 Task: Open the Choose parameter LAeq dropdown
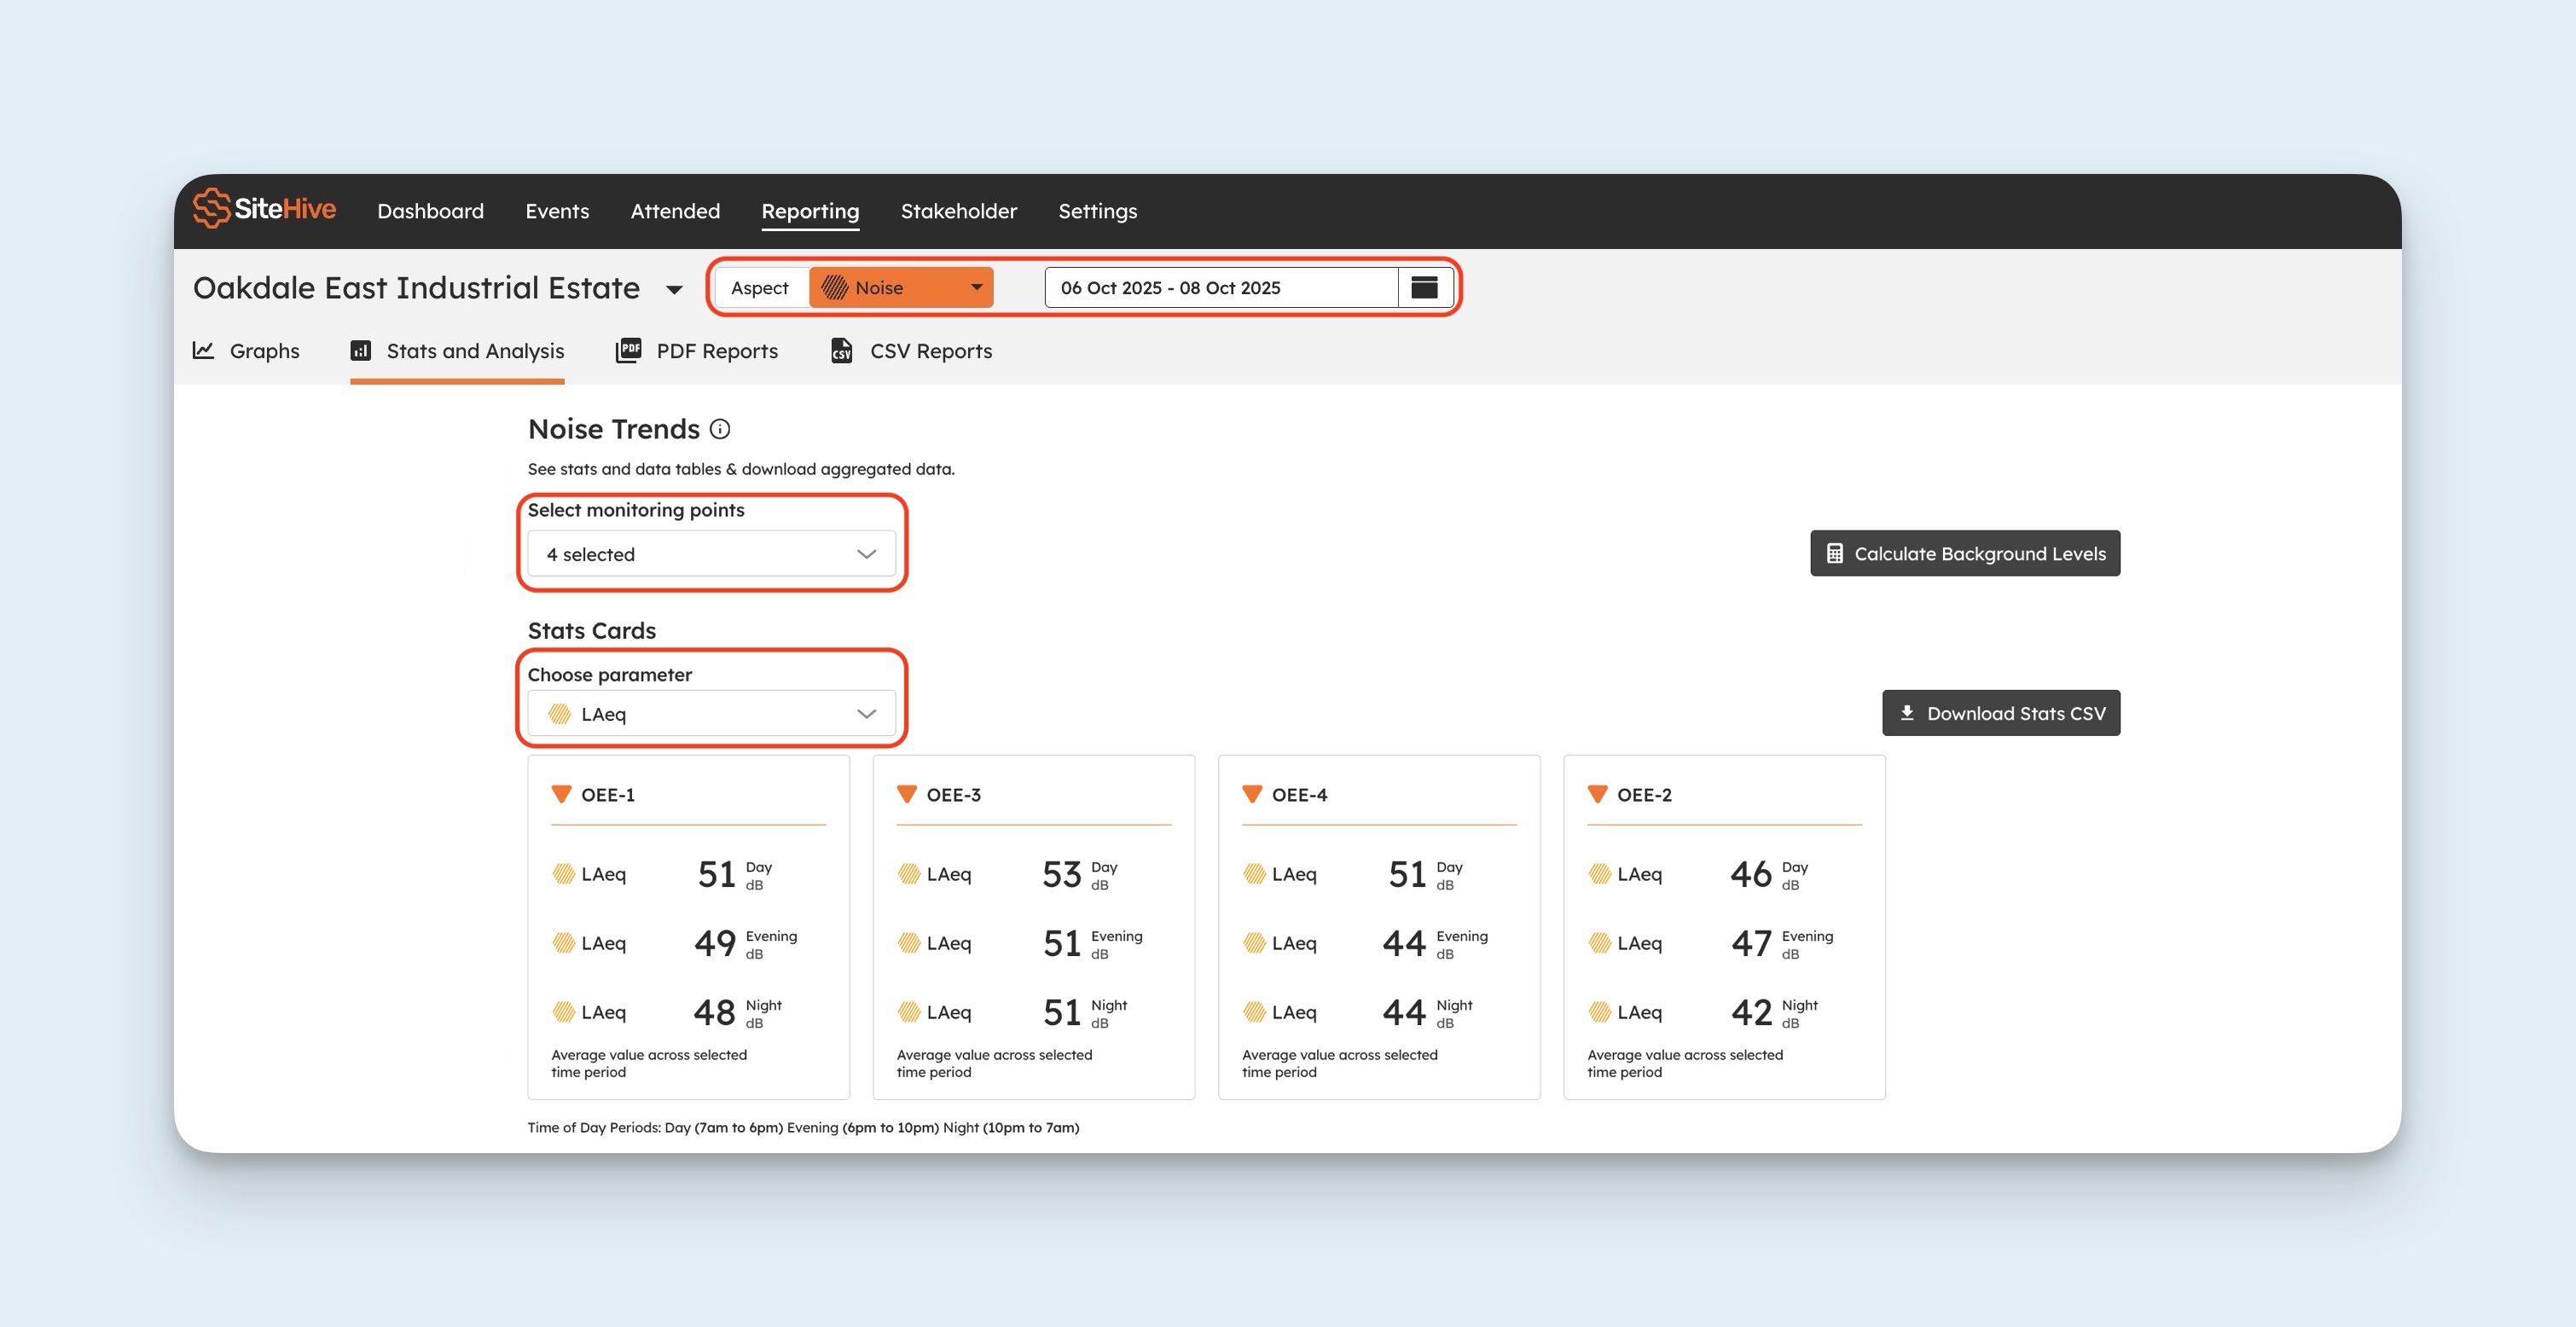click(711, 714)
